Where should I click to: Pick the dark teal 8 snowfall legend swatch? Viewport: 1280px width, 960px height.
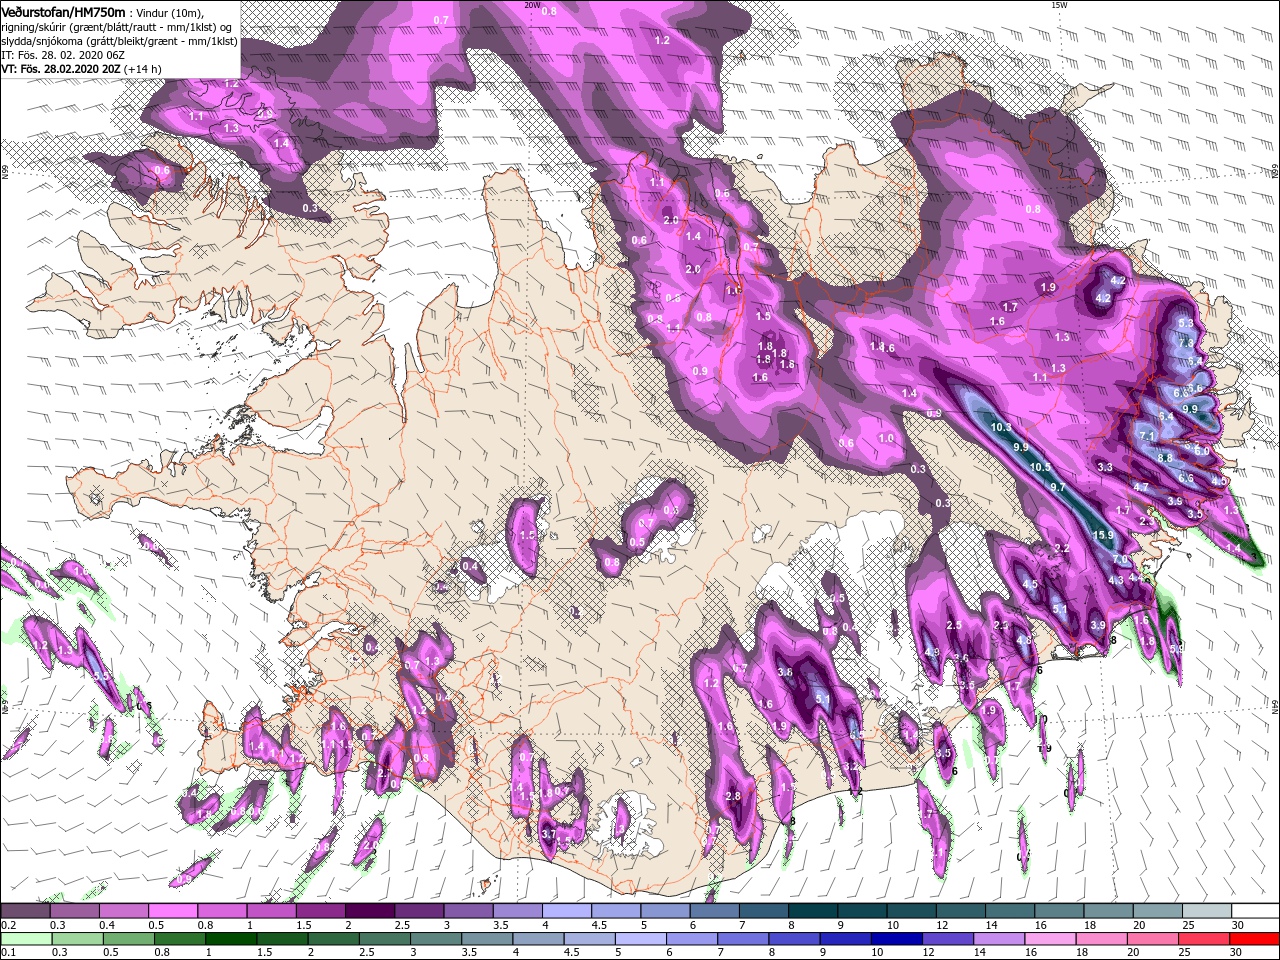[x=813, y=911]
